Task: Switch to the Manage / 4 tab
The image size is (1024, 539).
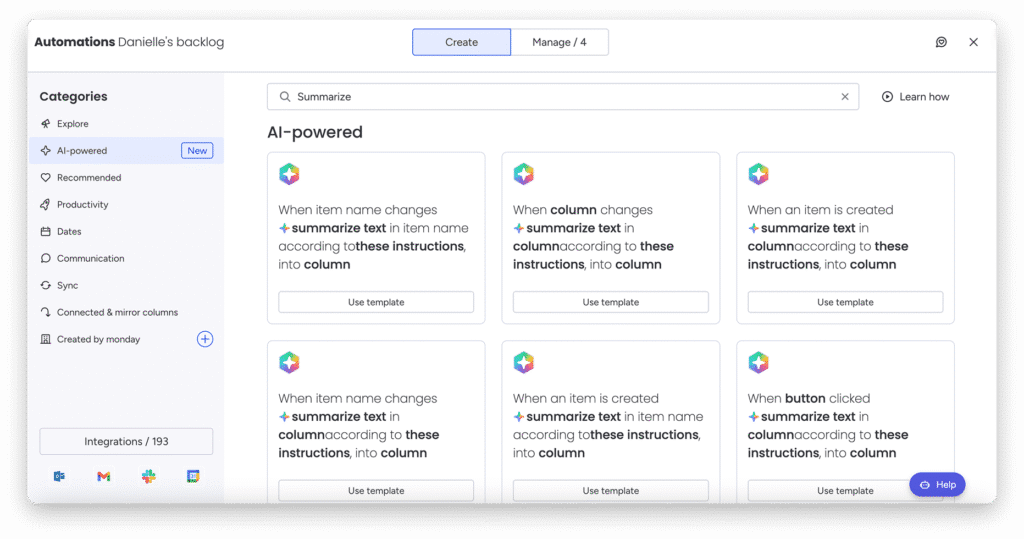Action: 560,42
